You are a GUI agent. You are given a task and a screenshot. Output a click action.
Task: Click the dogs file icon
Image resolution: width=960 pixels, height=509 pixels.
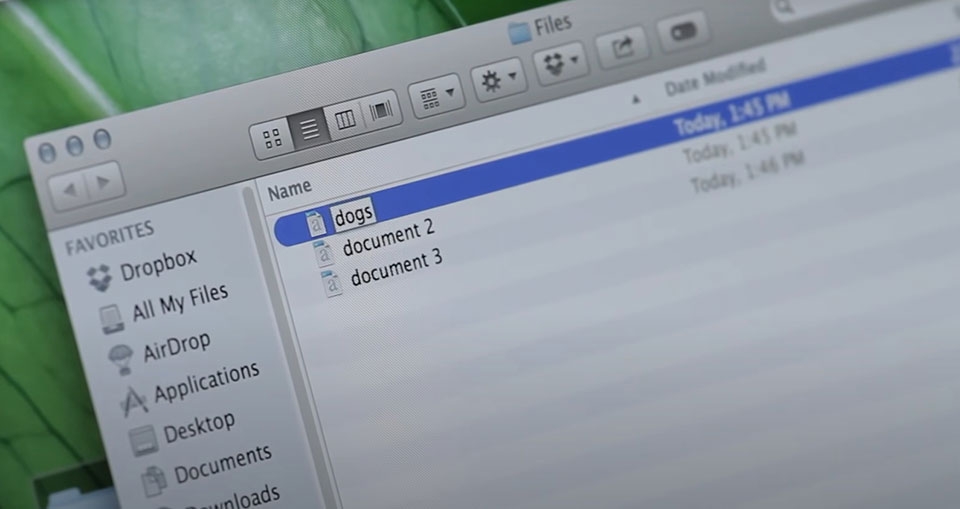317,223
